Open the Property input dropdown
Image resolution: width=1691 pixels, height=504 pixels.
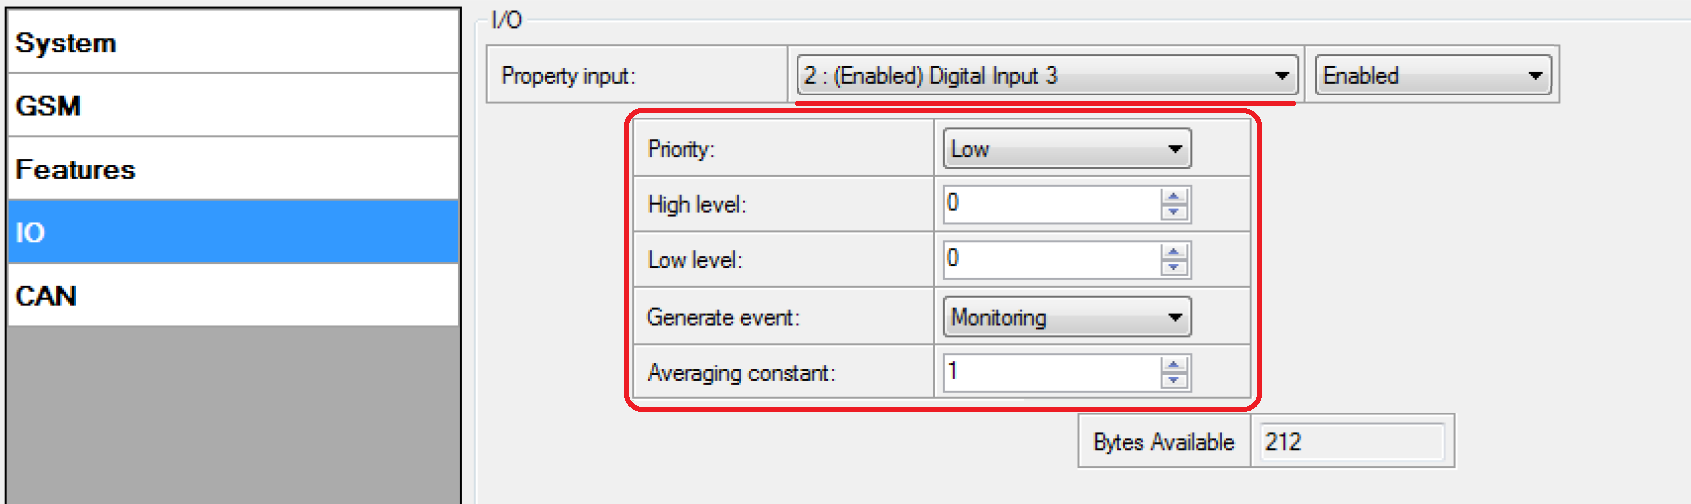1046,76
